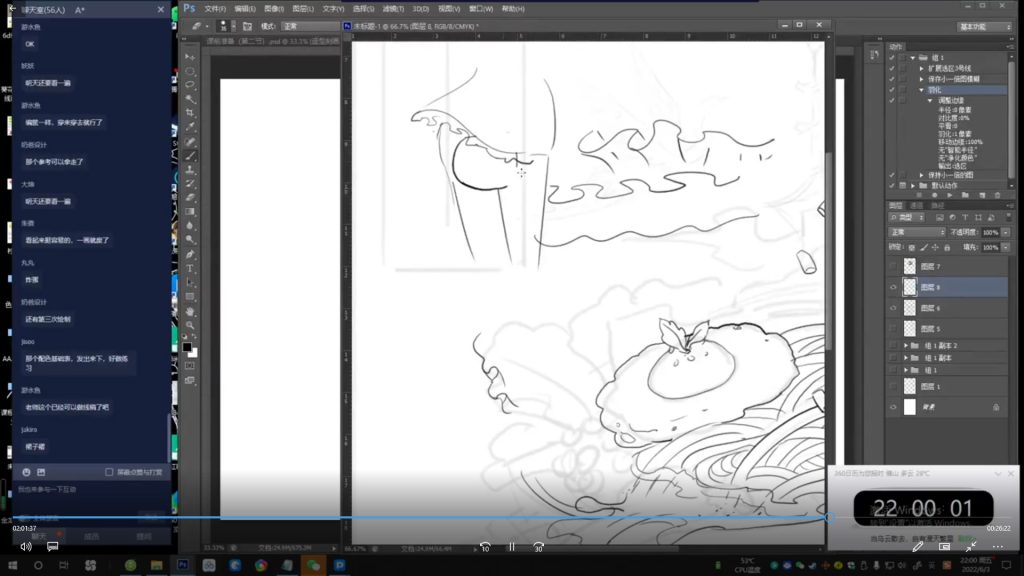Screen dimensions: 1024x576
Task: Select the Hand tool
Action: click(x=190, y=311)
